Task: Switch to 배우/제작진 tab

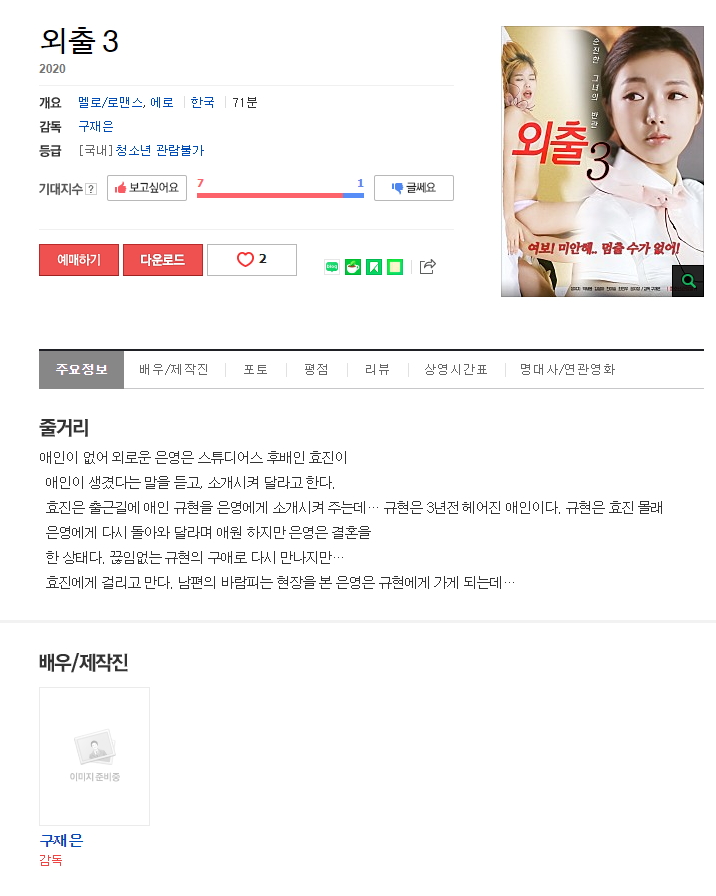Action: pyautogui.click(x=174, y=369)
